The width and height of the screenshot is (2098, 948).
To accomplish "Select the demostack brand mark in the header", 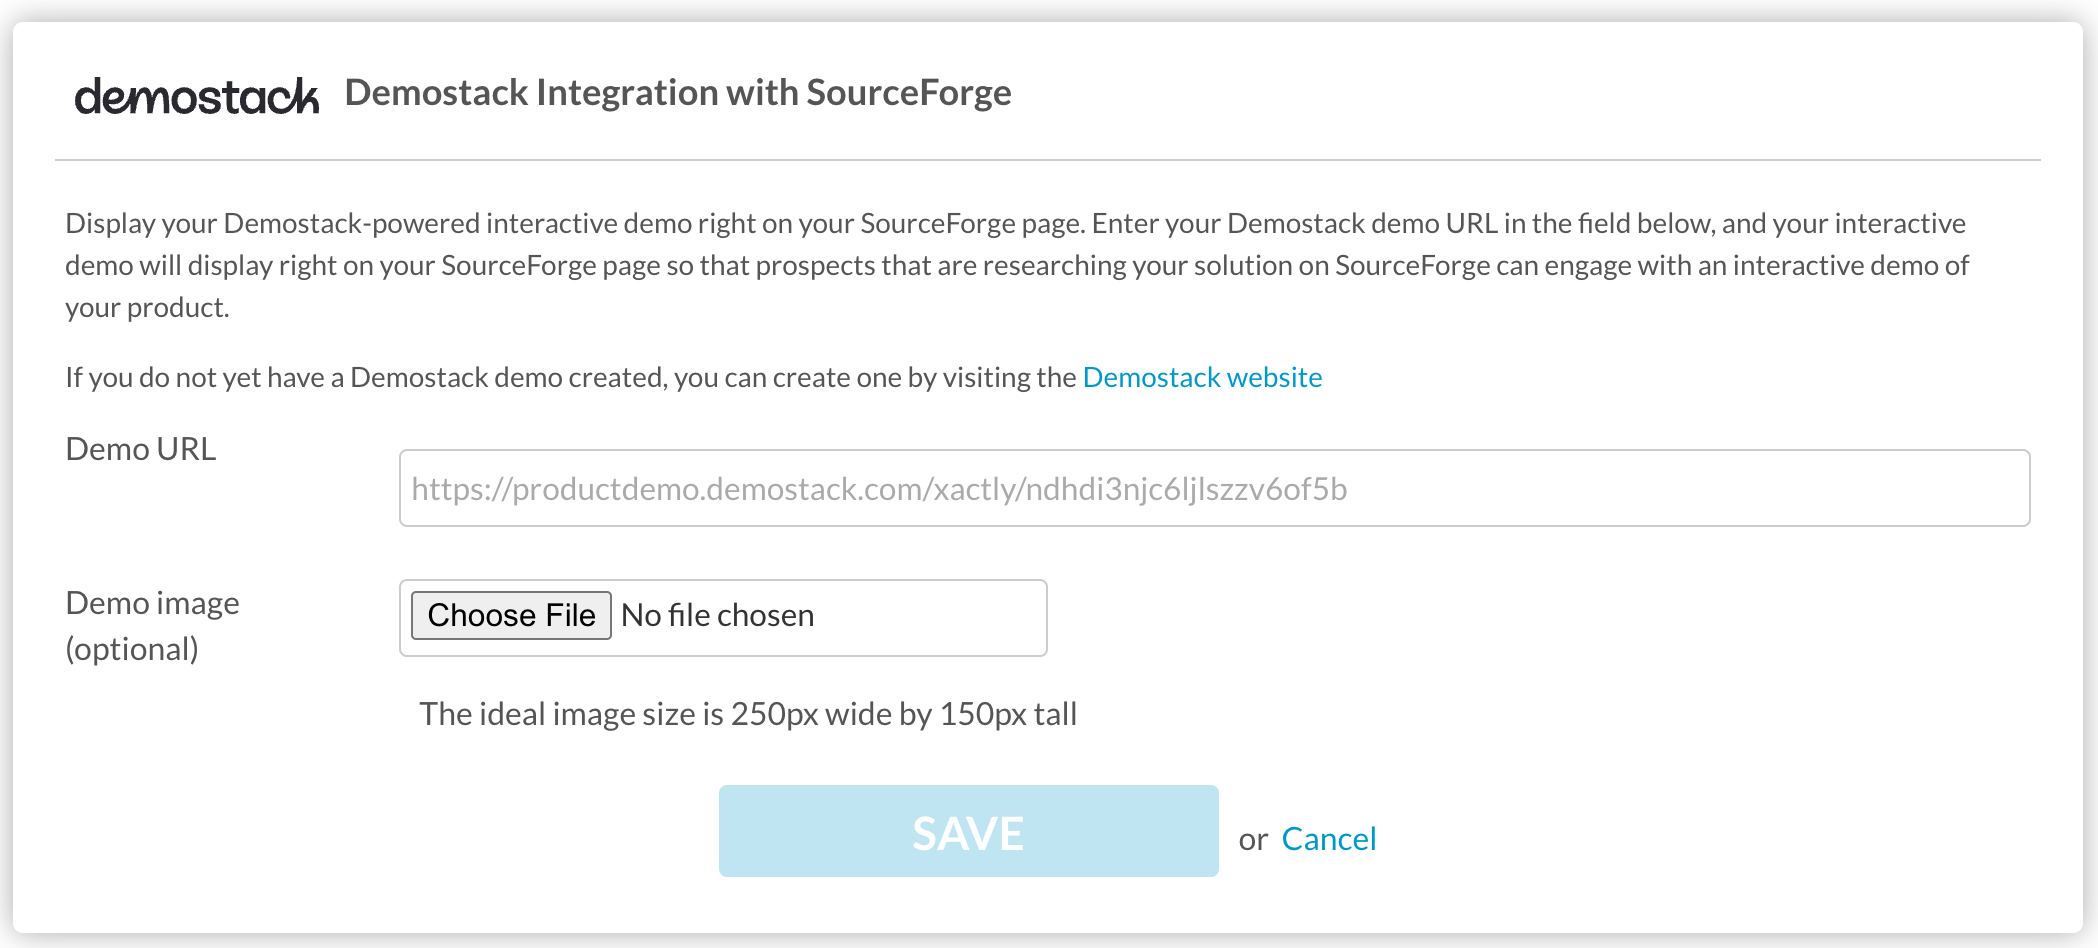I will [x=196, y=94].
